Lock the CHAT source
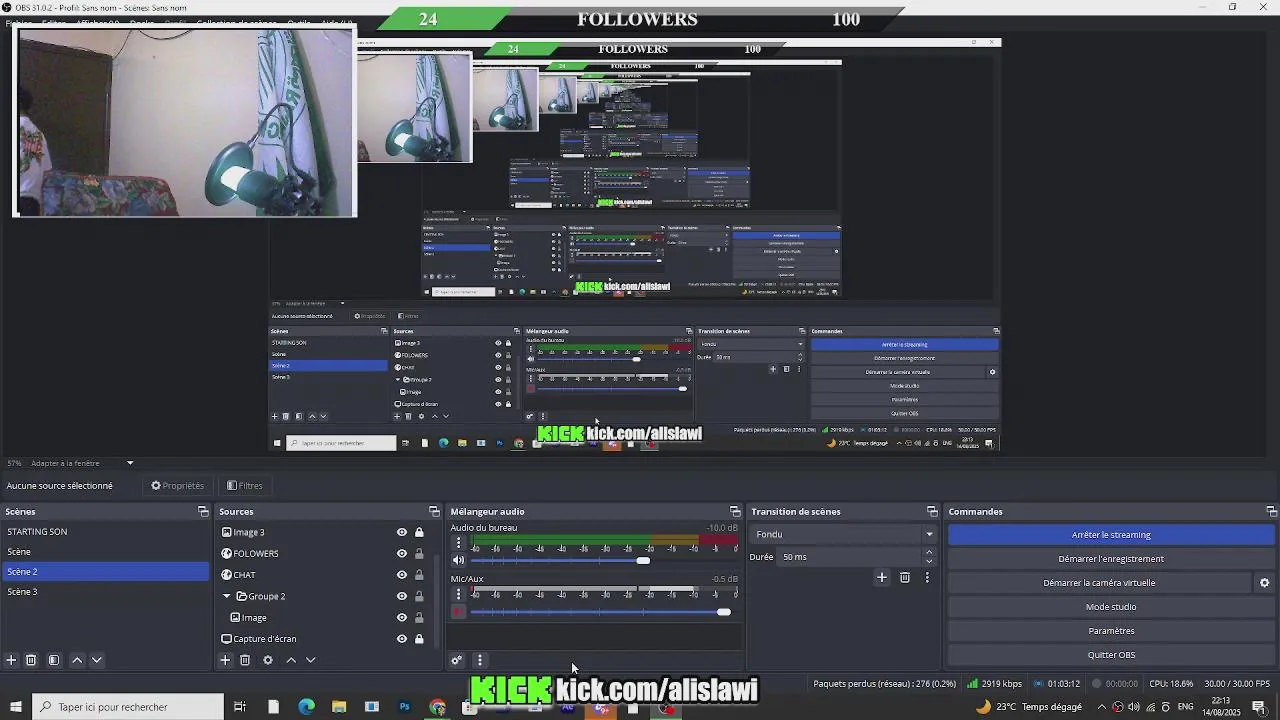 pos(419,575)
